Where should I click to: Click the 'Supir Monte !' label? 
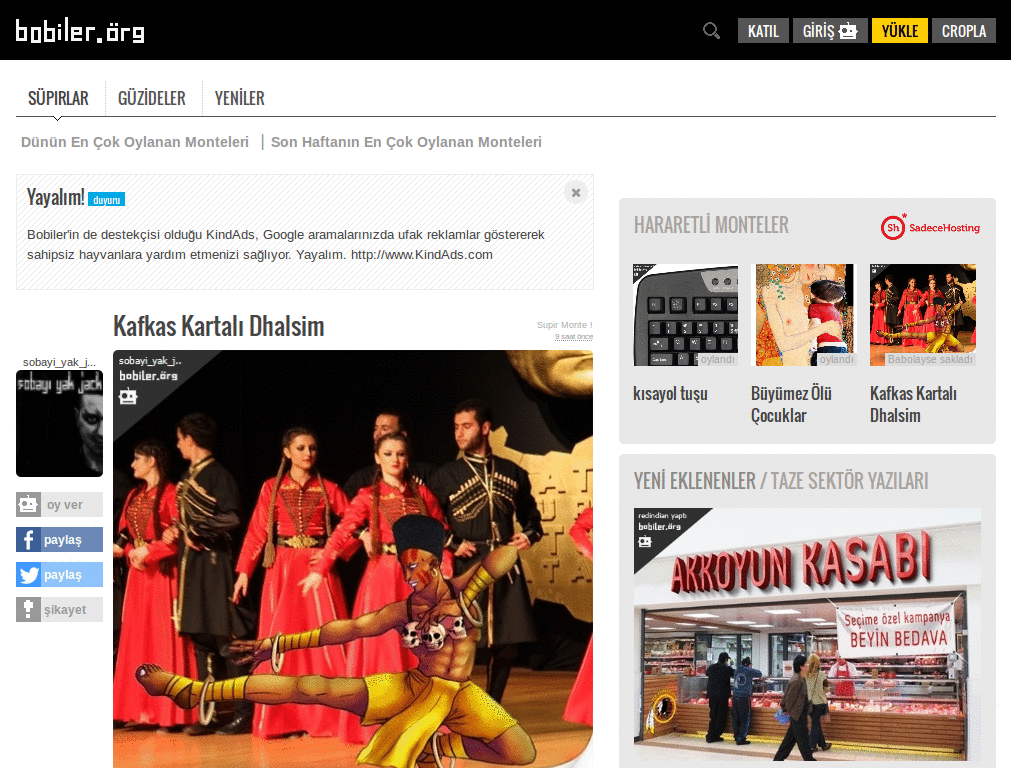[565, 325]
